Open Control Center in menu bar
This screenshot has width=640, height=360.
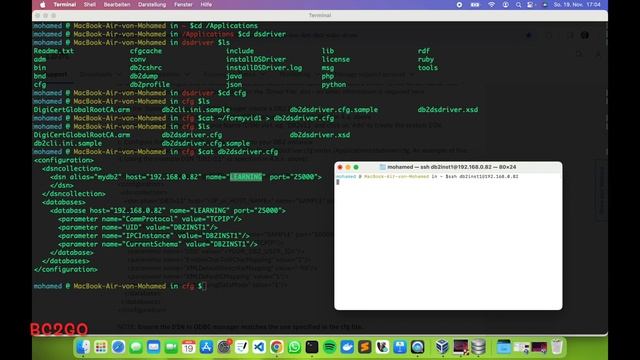click(530, 4)
